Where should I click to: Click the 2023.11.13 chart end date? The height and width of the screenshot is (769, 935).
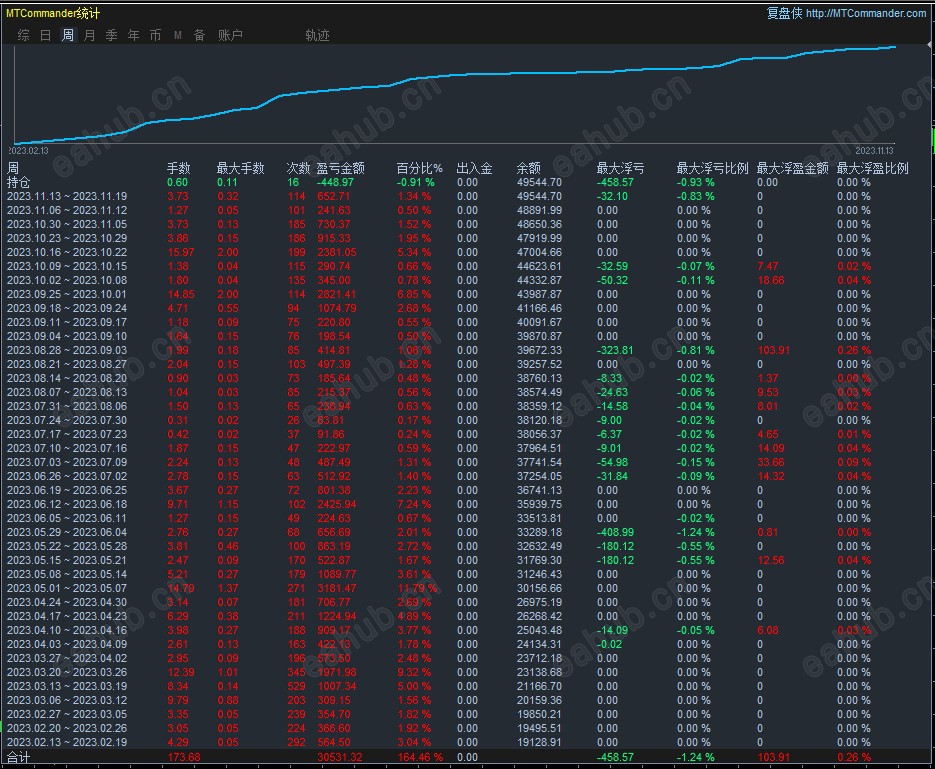click(874, 151)
